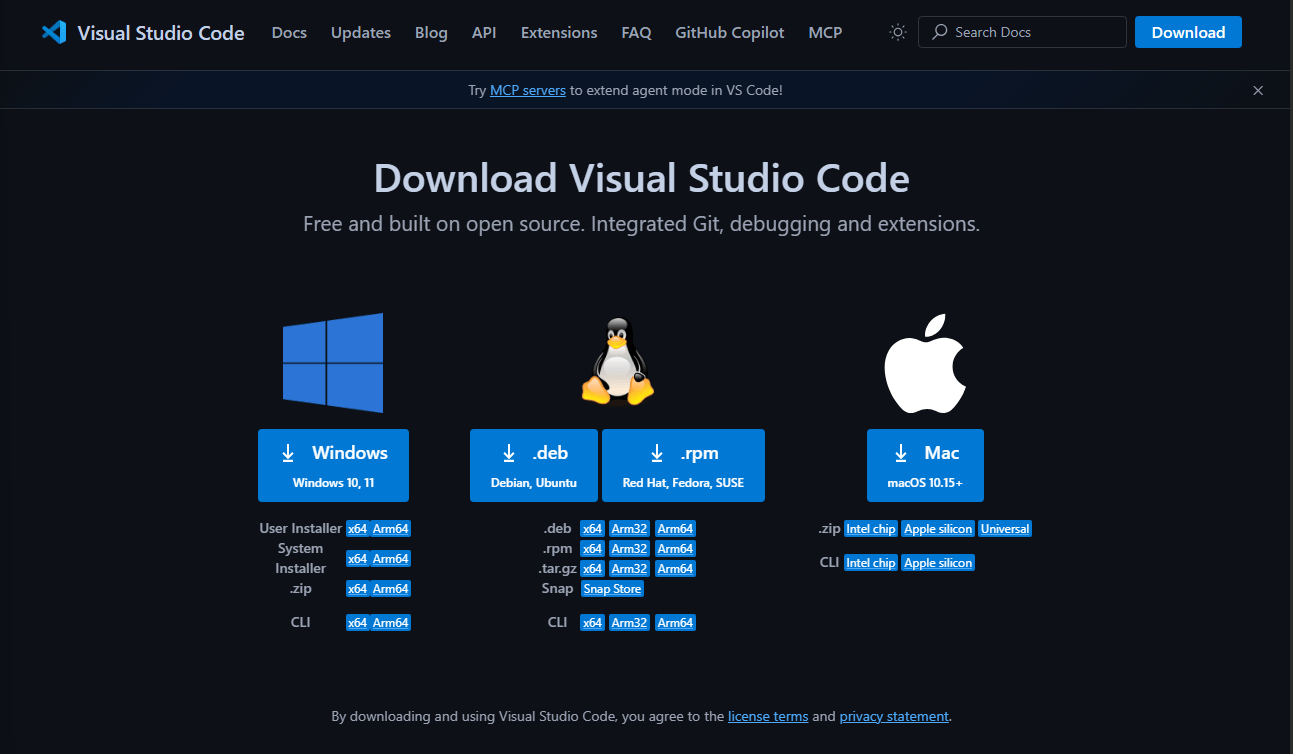Download the .rpm for Red Hat, Fedora, SUSE
1293x754 pixels.
point(683,465)
